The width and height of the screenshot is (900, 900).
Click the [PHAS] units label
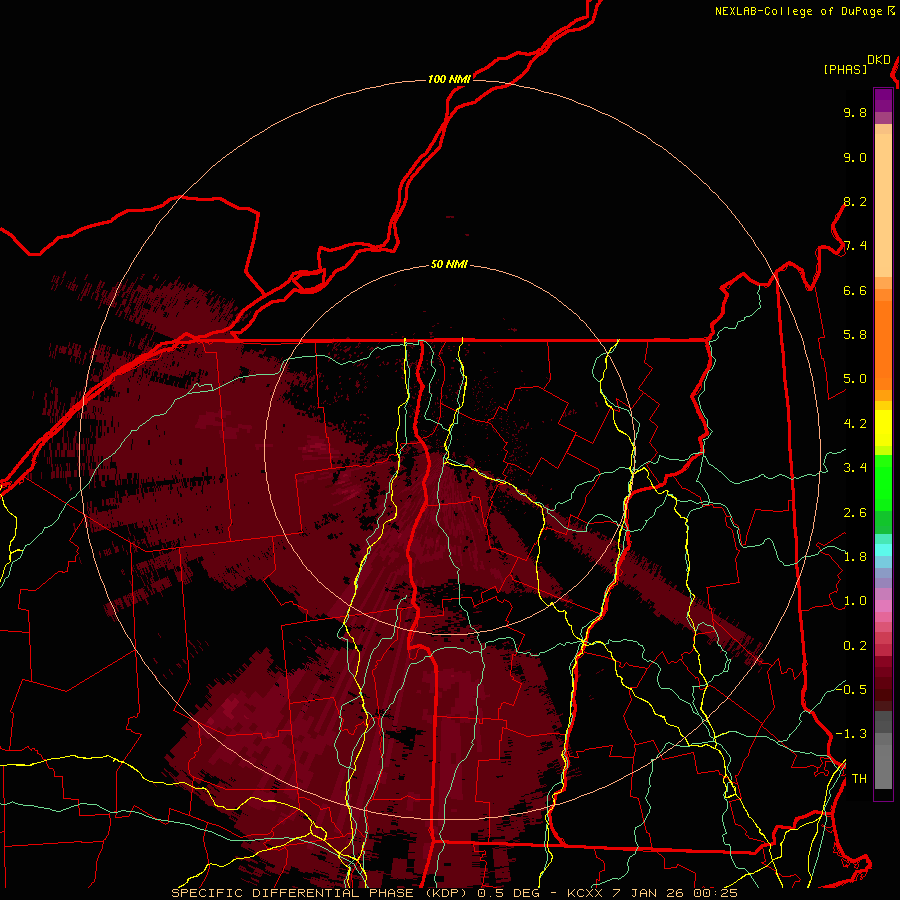pyautogui.click(x=845, y=69)
